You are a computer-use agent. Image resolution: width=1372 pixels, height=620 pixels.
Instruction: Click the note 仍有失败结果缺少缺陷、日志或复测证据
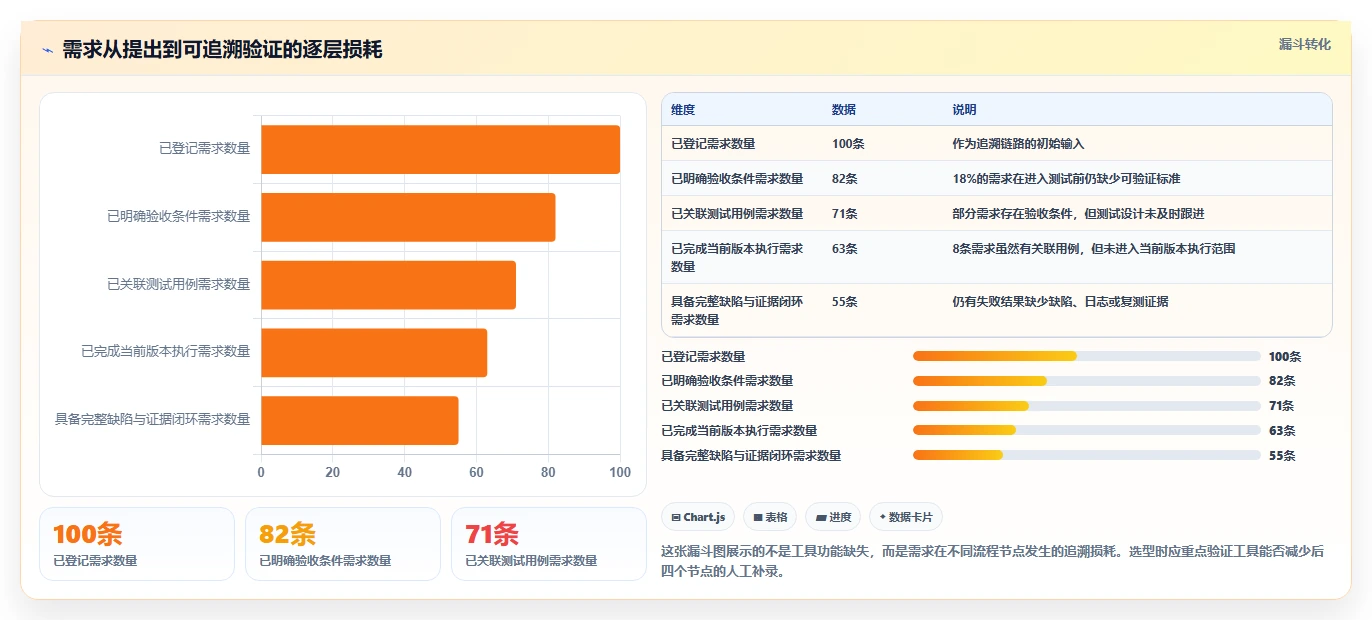click(1061, 302)
